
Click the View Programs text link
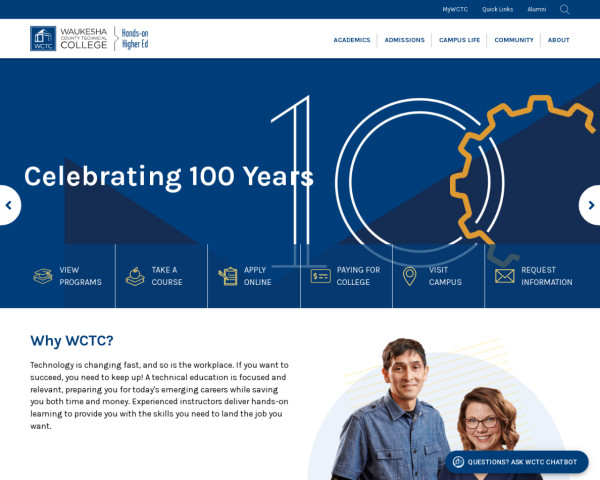coord(80,276)
